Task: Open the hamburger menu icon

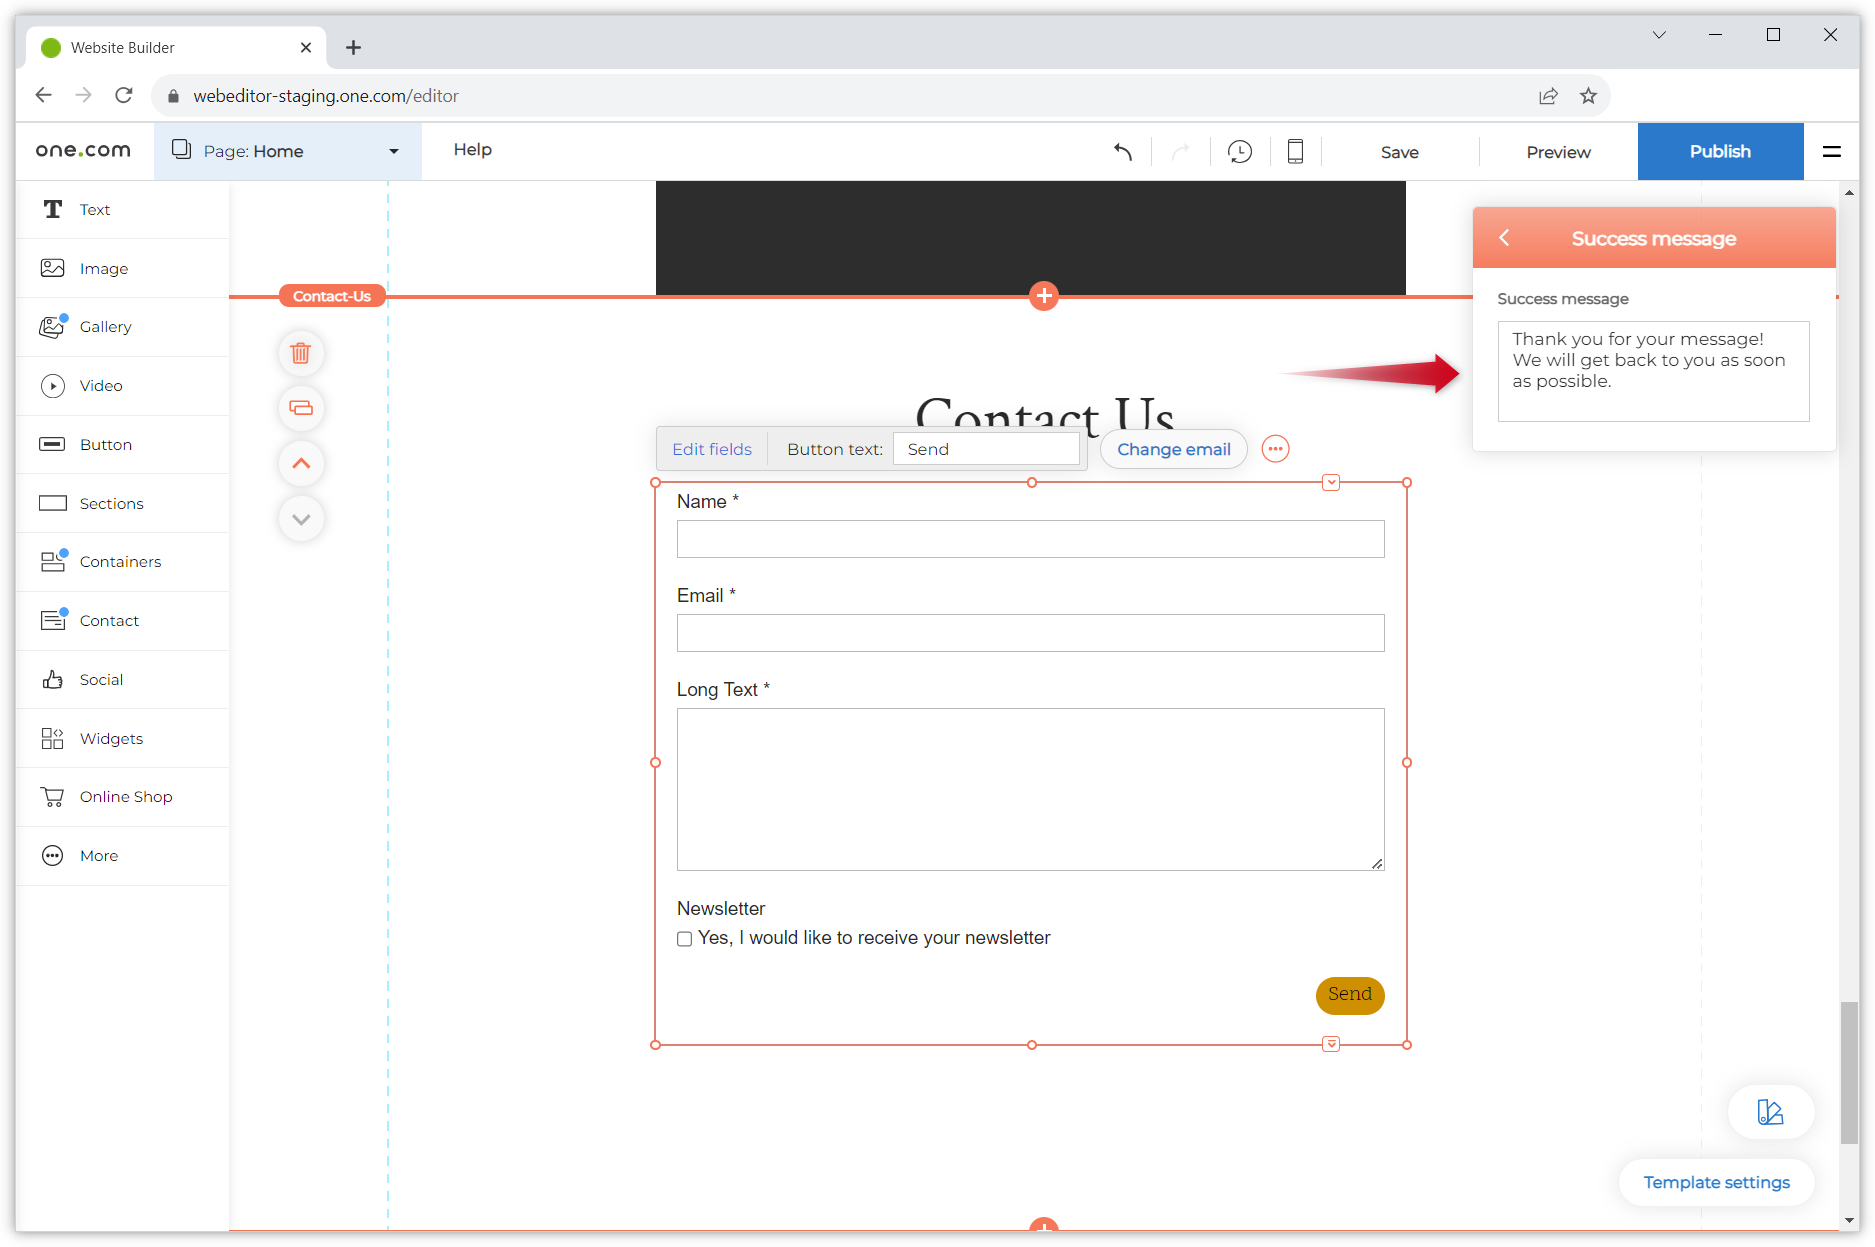Action: pyautogui.click(x=1832, y=152)
